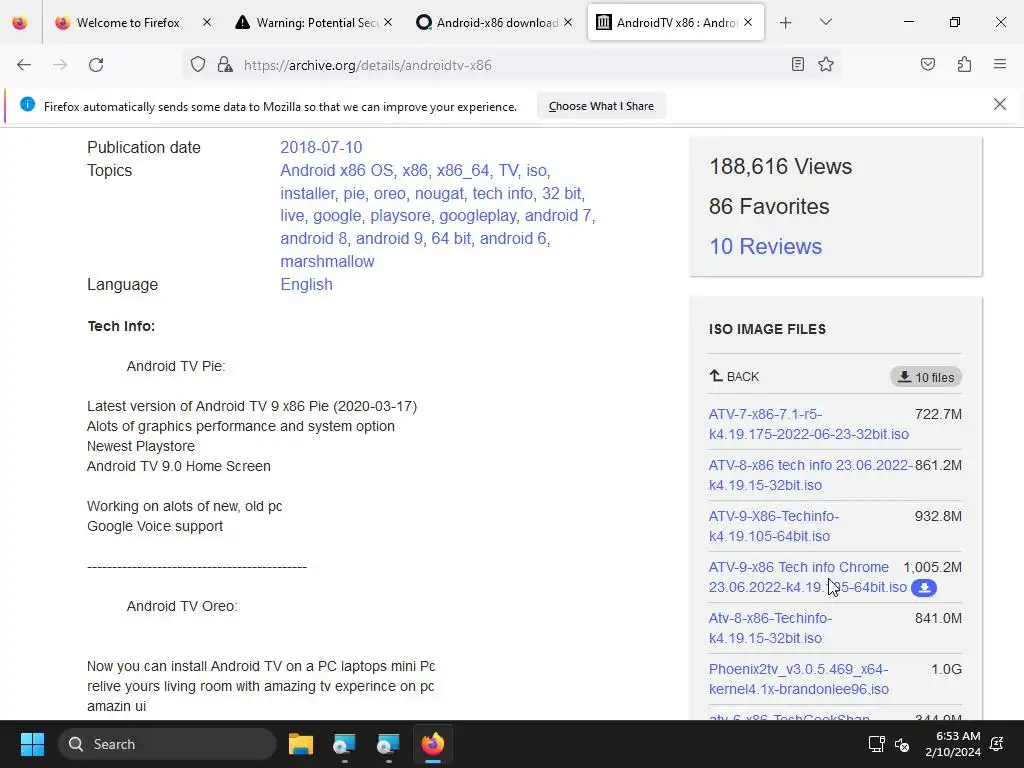Toggle Reader View icon
This screenshot has height=768, width=1024.
point(797,64)
